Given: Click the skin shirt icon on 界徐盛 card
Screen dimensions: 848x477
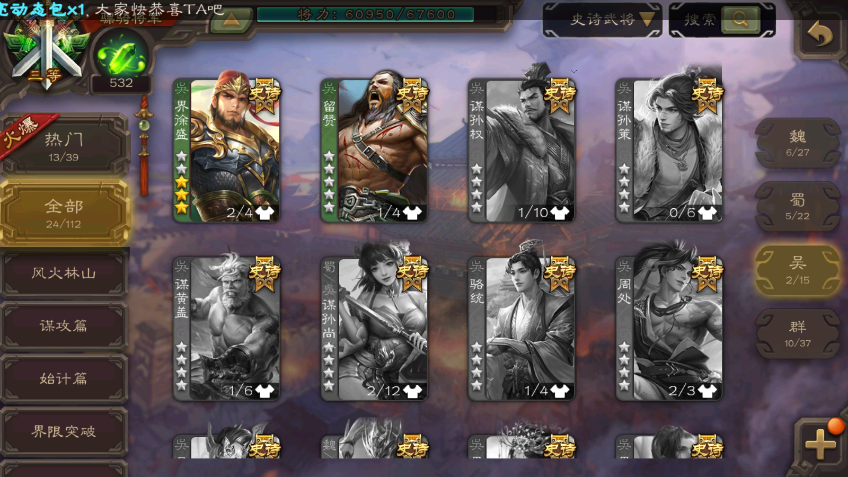Looking at the screenshot, I should (x=265, y=213).
